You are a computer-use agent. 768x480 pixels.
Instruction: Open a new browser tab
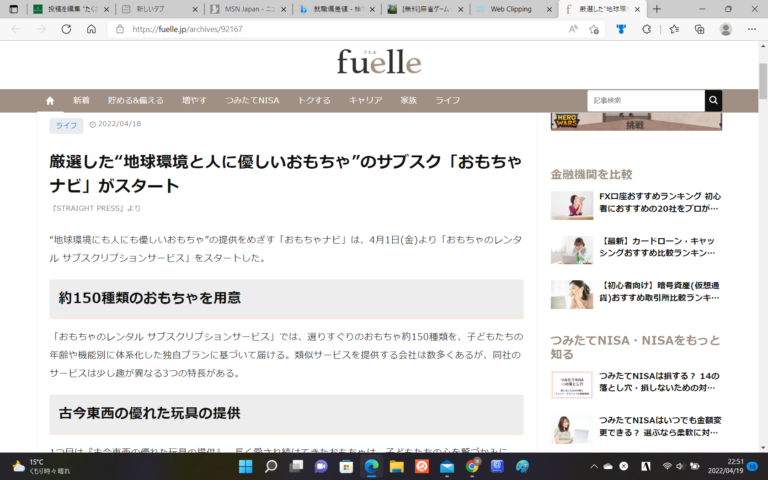coord(657,9)
